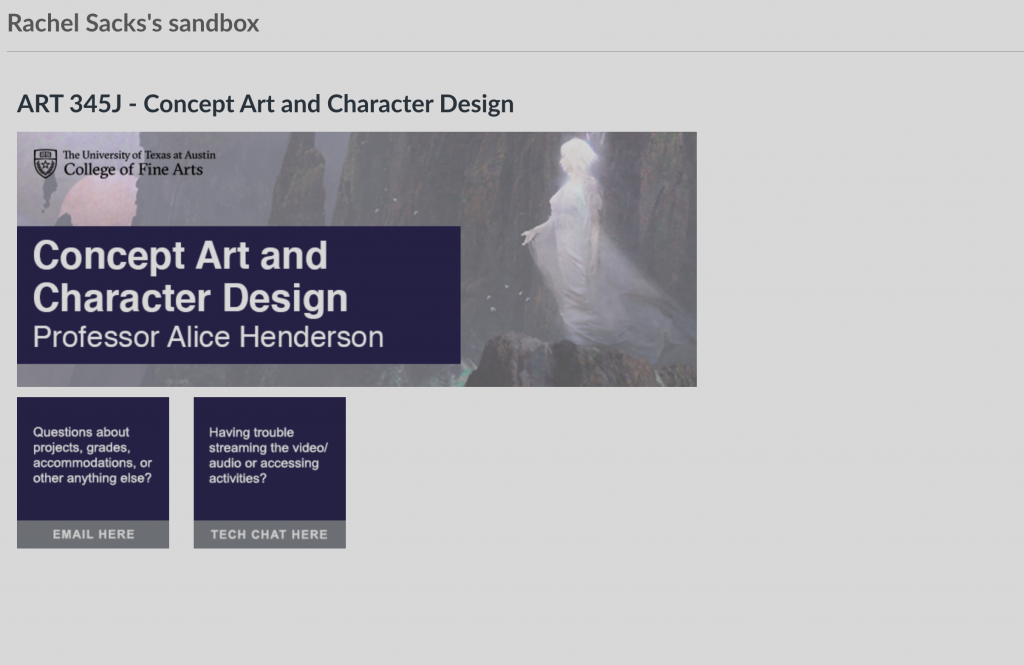1024x665 pixels.
Task: Click 'Concept Art and Character Design' banner heading
Action: click(190, 276)
